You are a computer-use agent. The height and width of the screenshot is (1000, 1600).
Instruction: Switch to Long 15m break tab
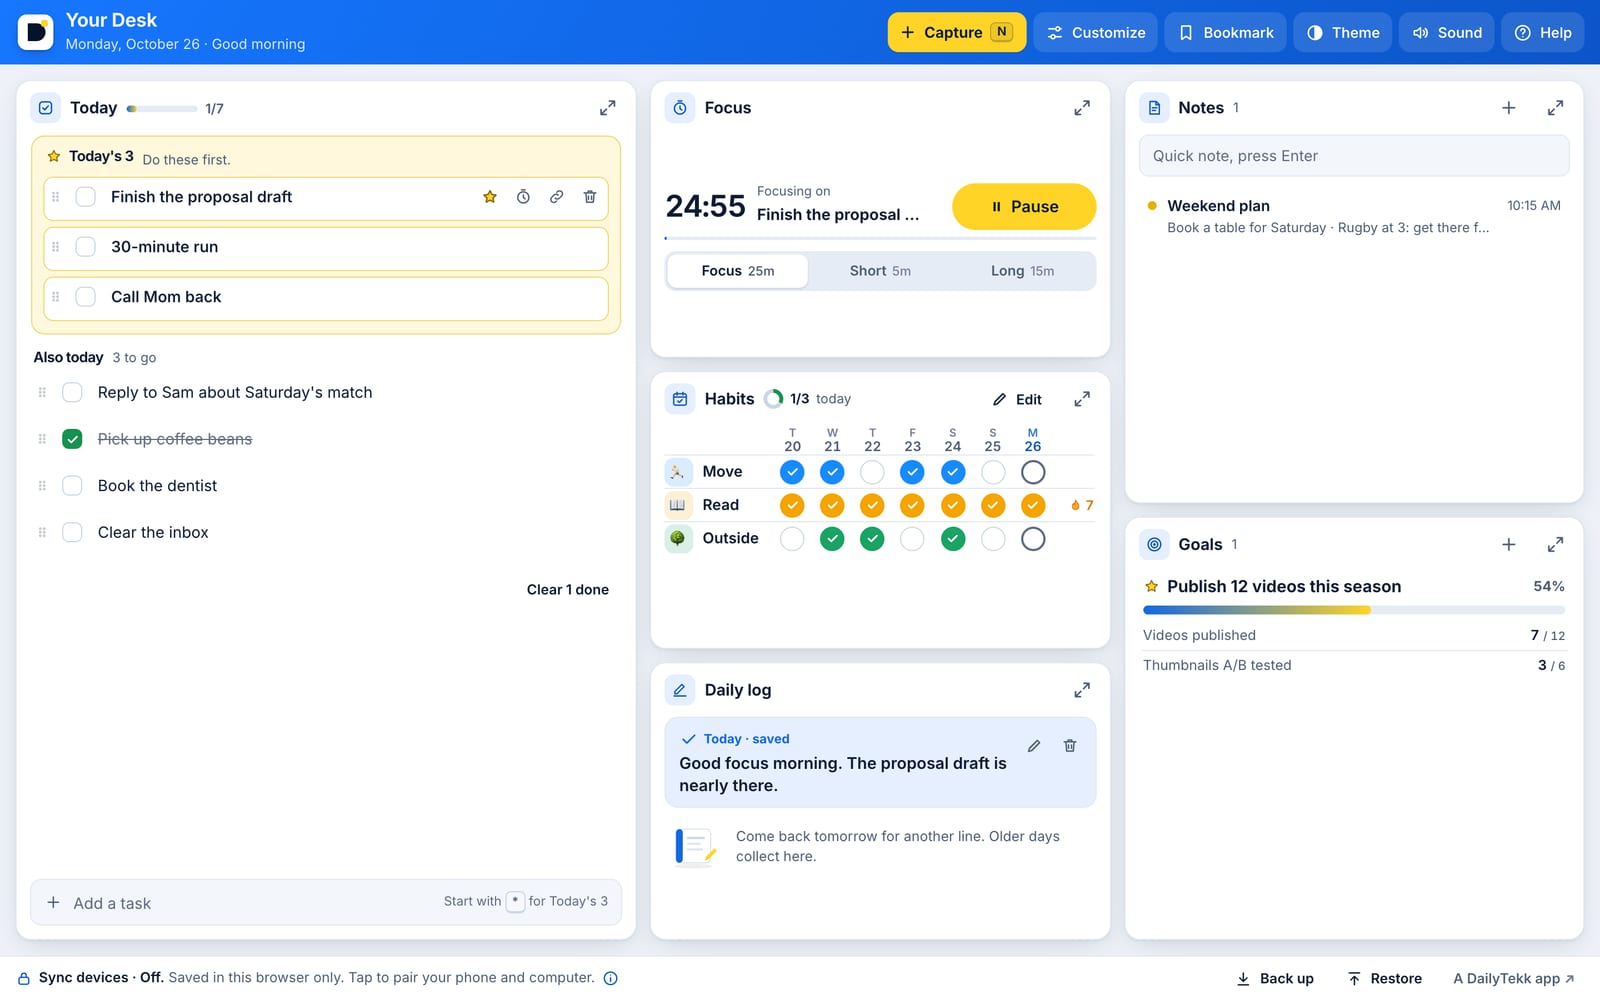(x=1022, y=271)
